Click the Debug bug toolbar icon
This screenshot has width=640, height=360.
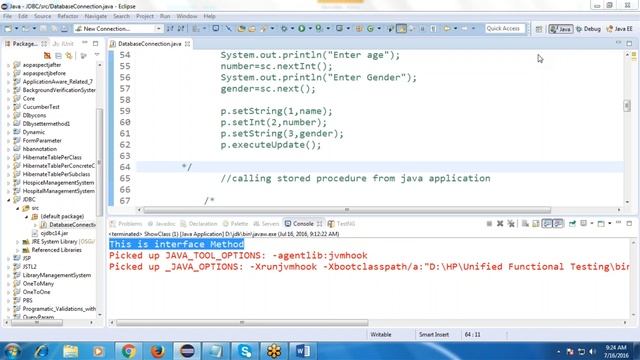284,29
